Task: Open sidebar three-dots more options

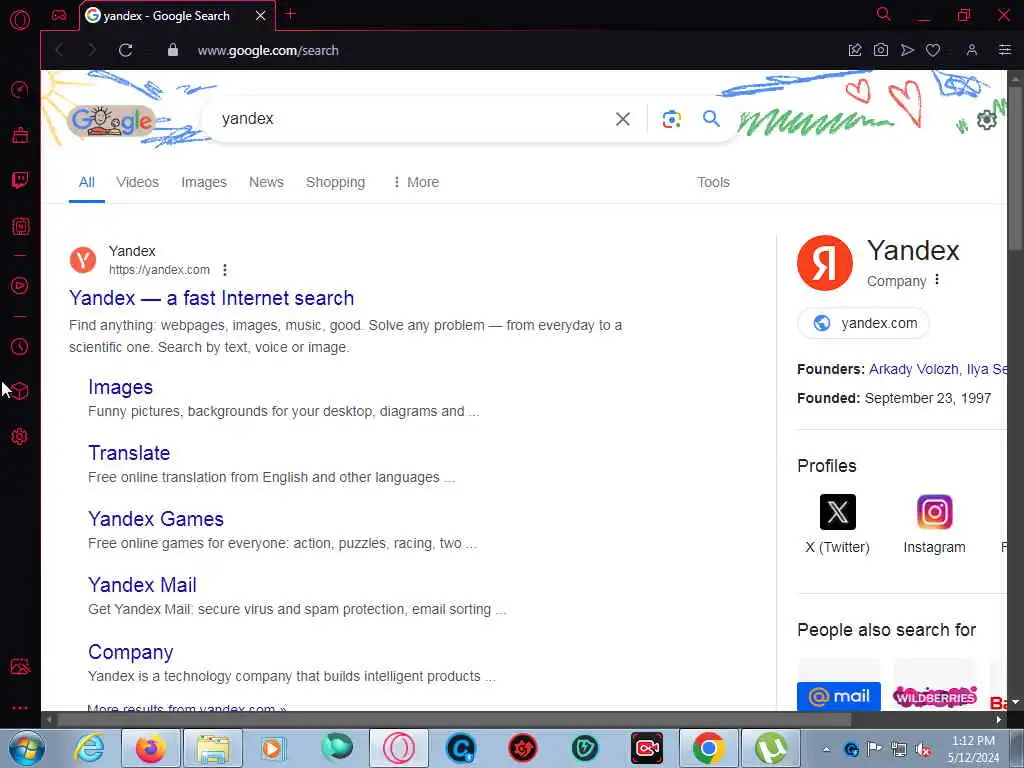Action: 20,707
